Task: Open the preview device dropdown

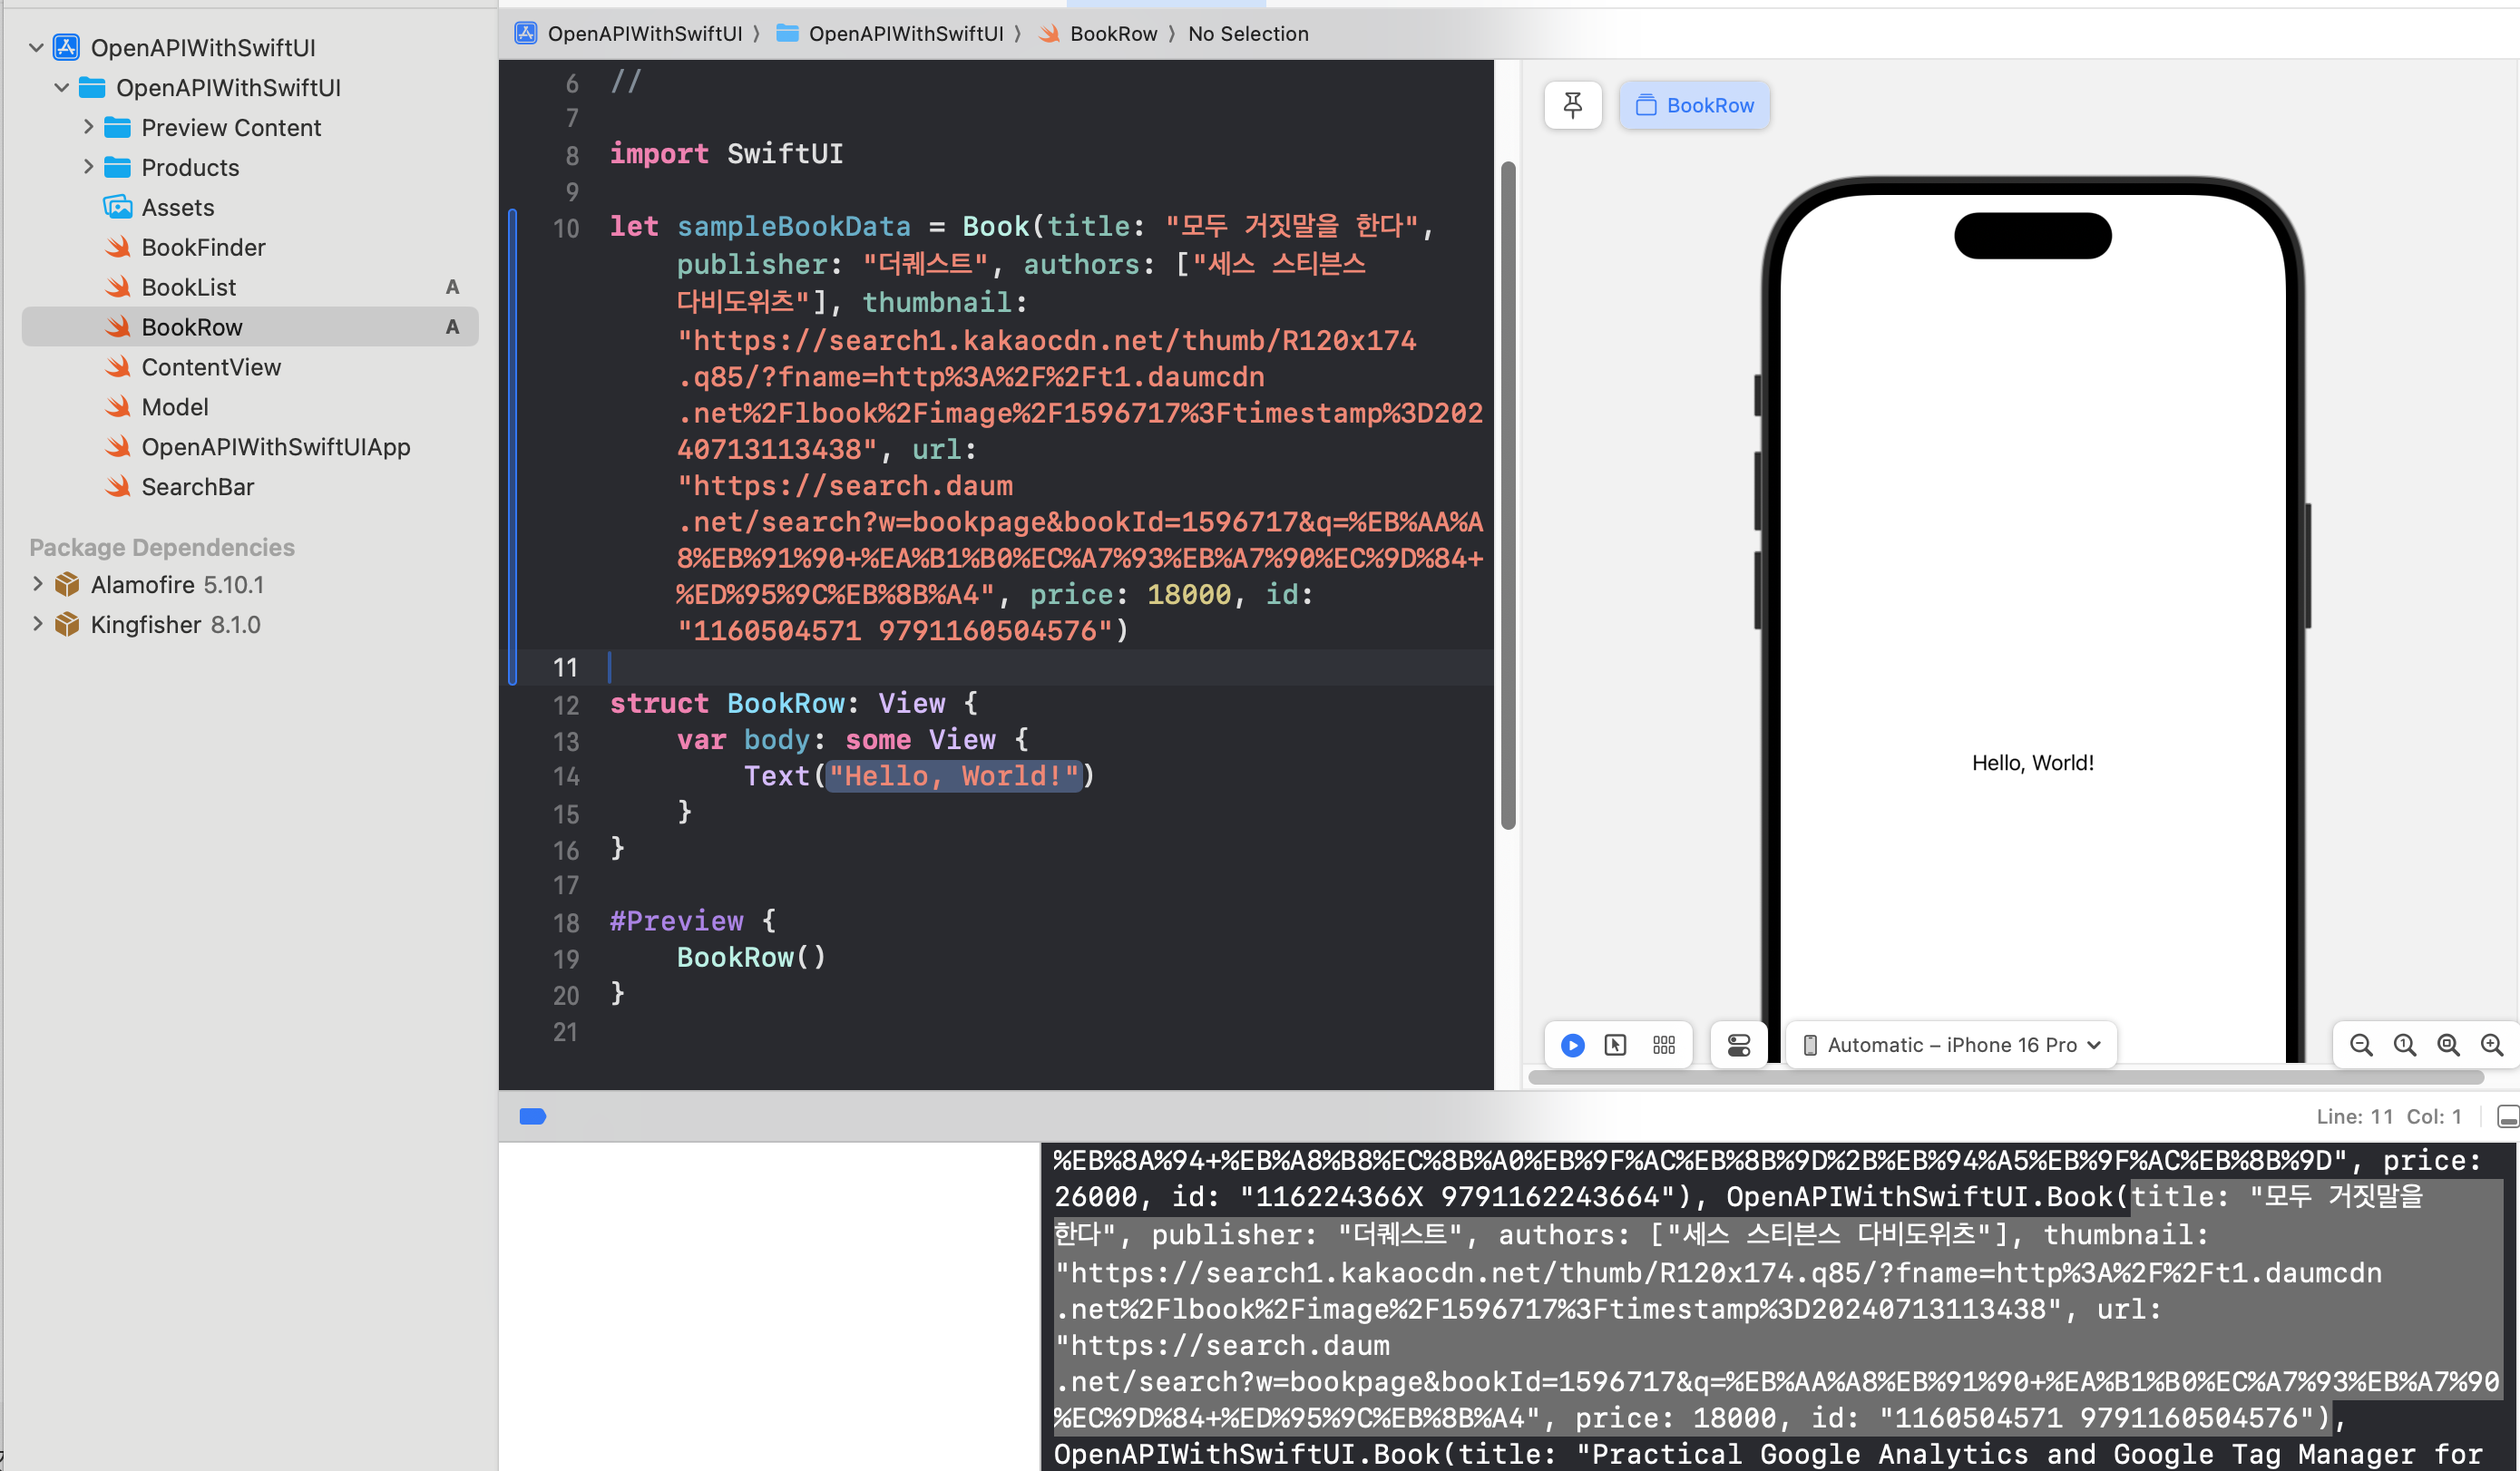Action: (x=1951, y=1045)
